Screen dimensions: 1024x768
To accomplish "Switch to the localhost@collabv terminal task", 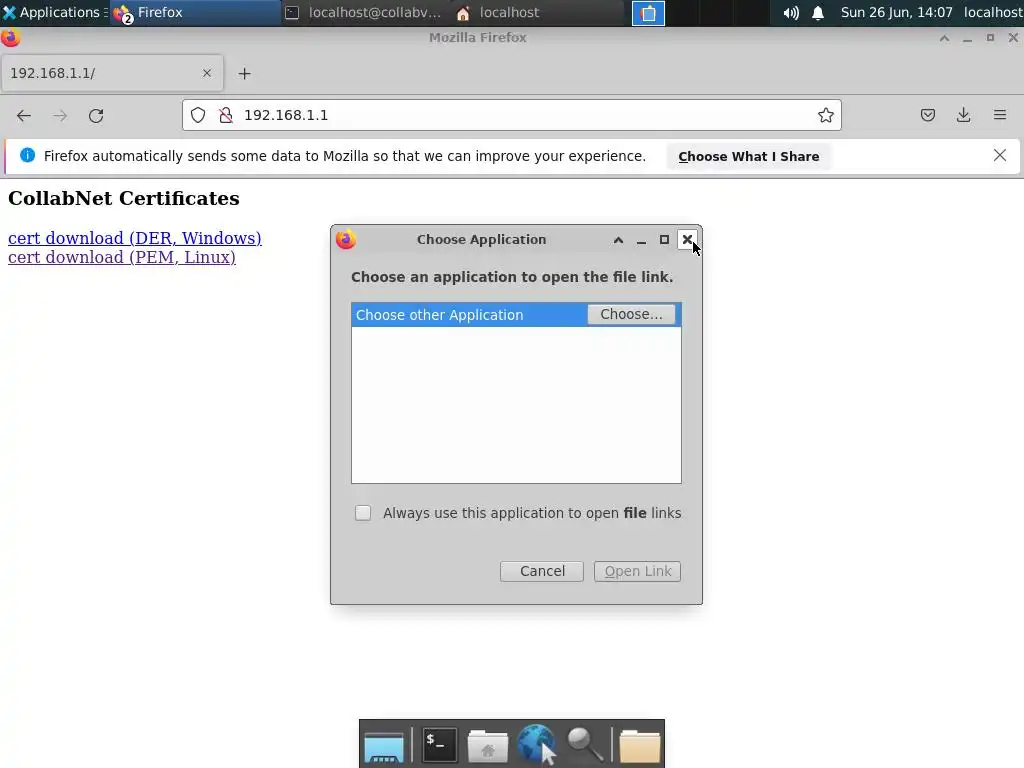I will click(x=366, y=12).
